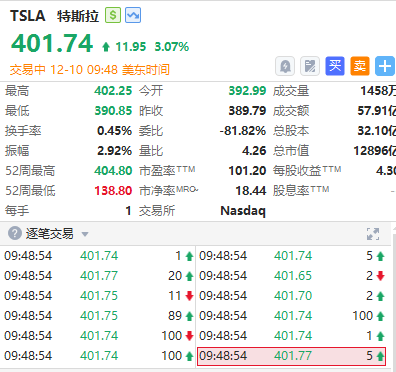396x372 pixels.
Task: Click the trading status time line
Action: click(90, 70)
